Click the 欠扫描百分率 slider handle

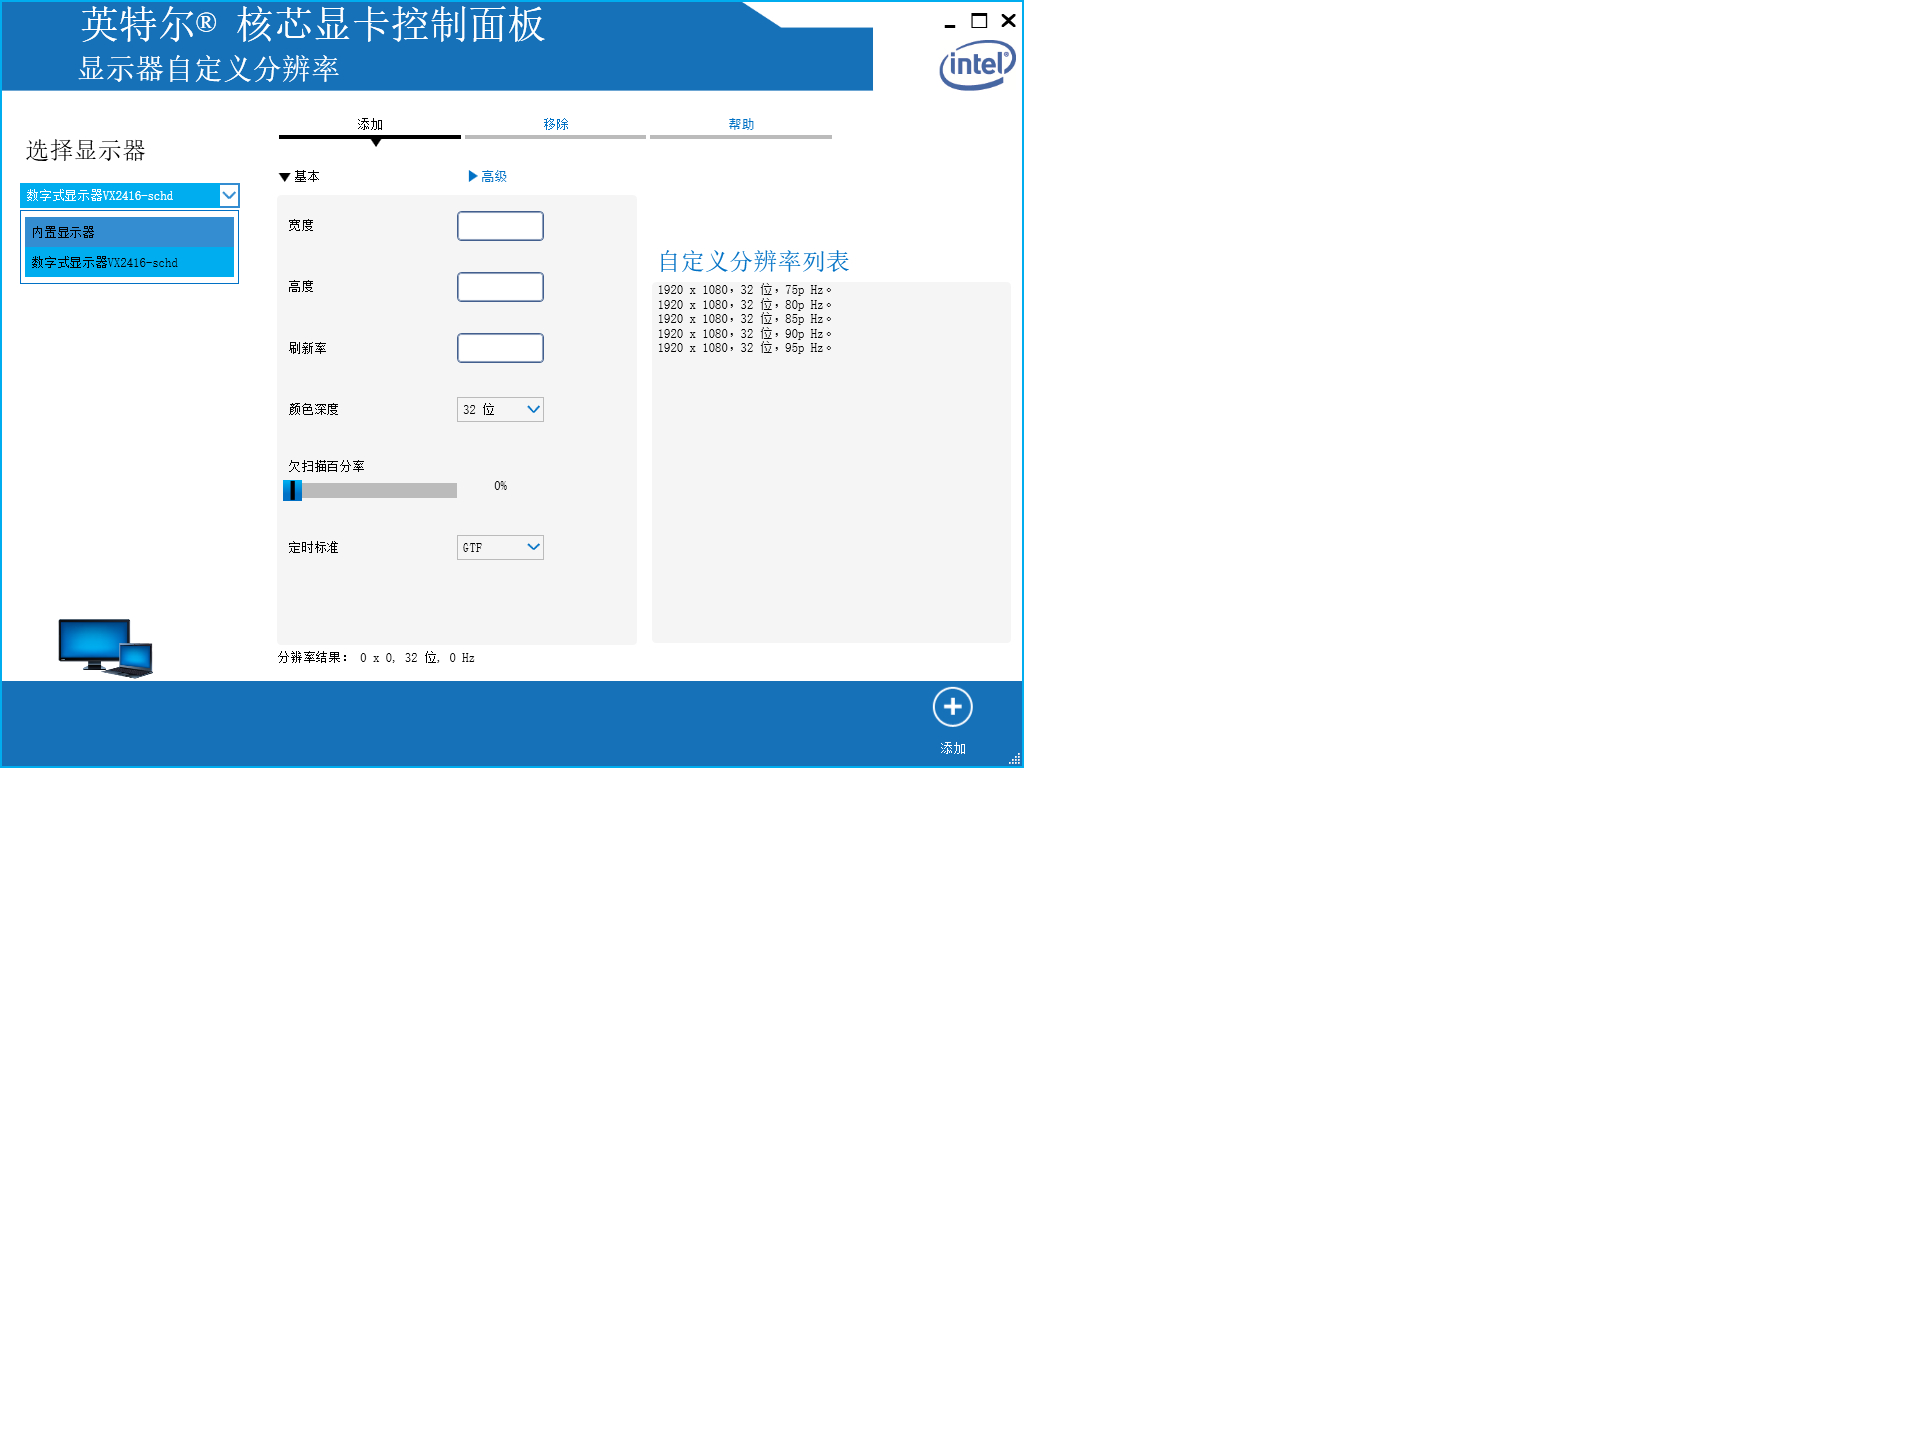click(x=292, y=490)
